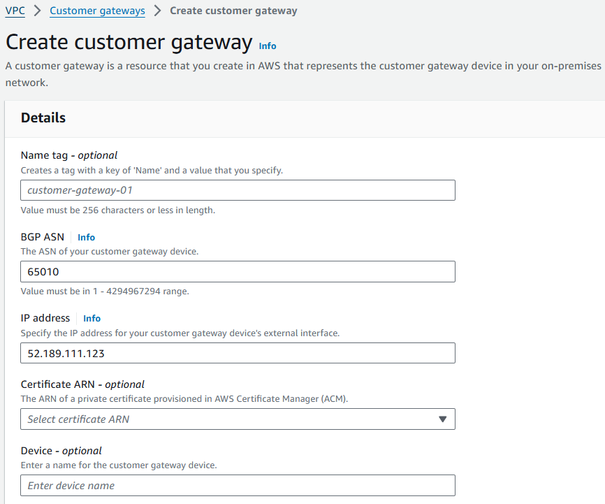
Task: Click the Certificate ARN dropdown arrow icon
Action: (x=443, y=419)
